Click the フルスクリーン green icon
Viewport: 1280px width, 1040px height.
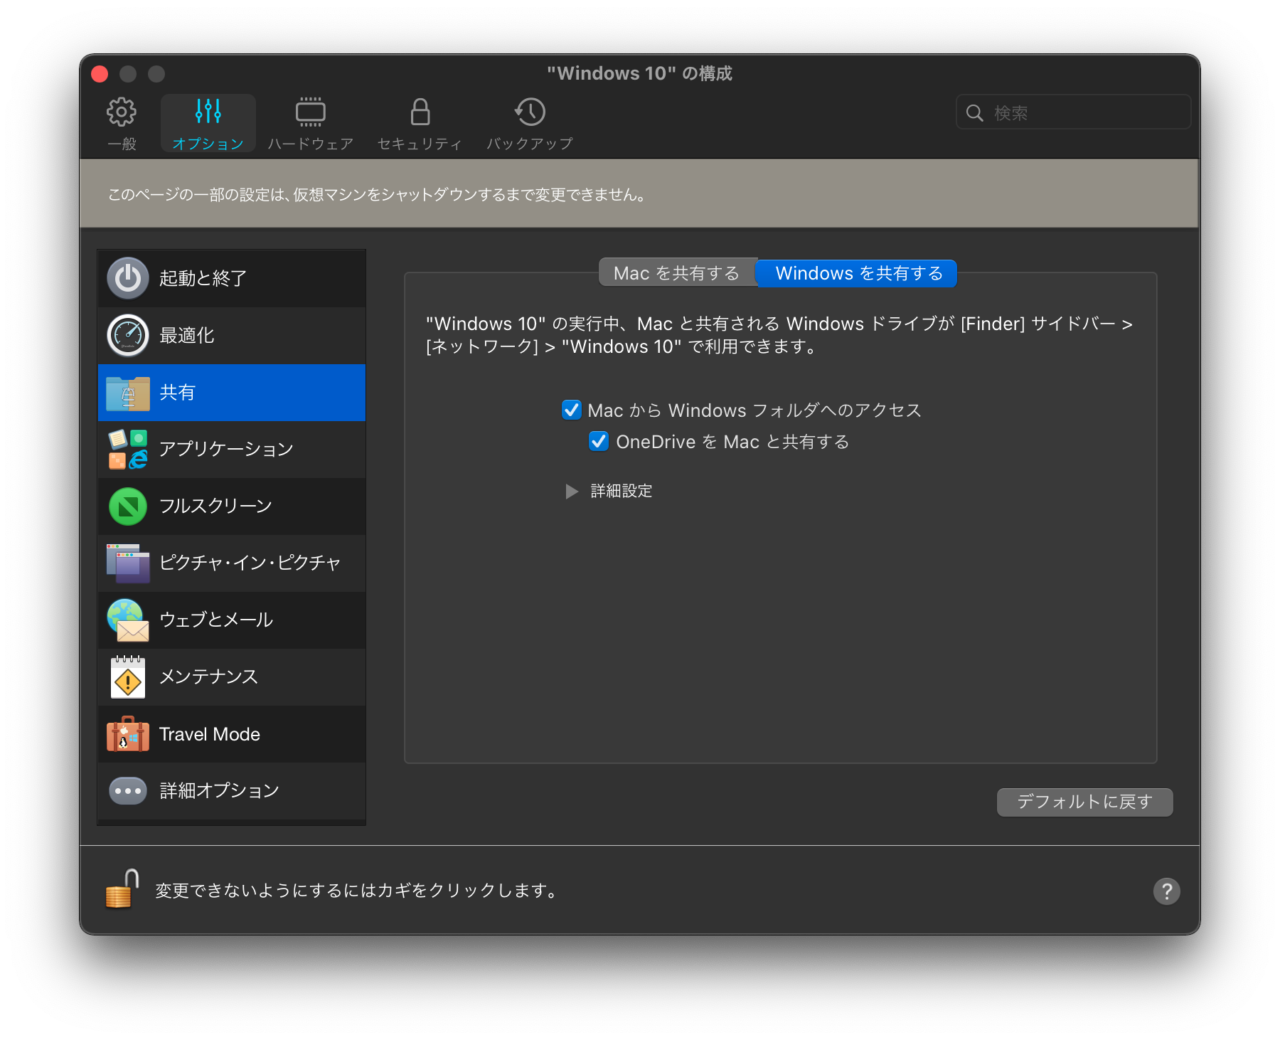coord(128,506)
